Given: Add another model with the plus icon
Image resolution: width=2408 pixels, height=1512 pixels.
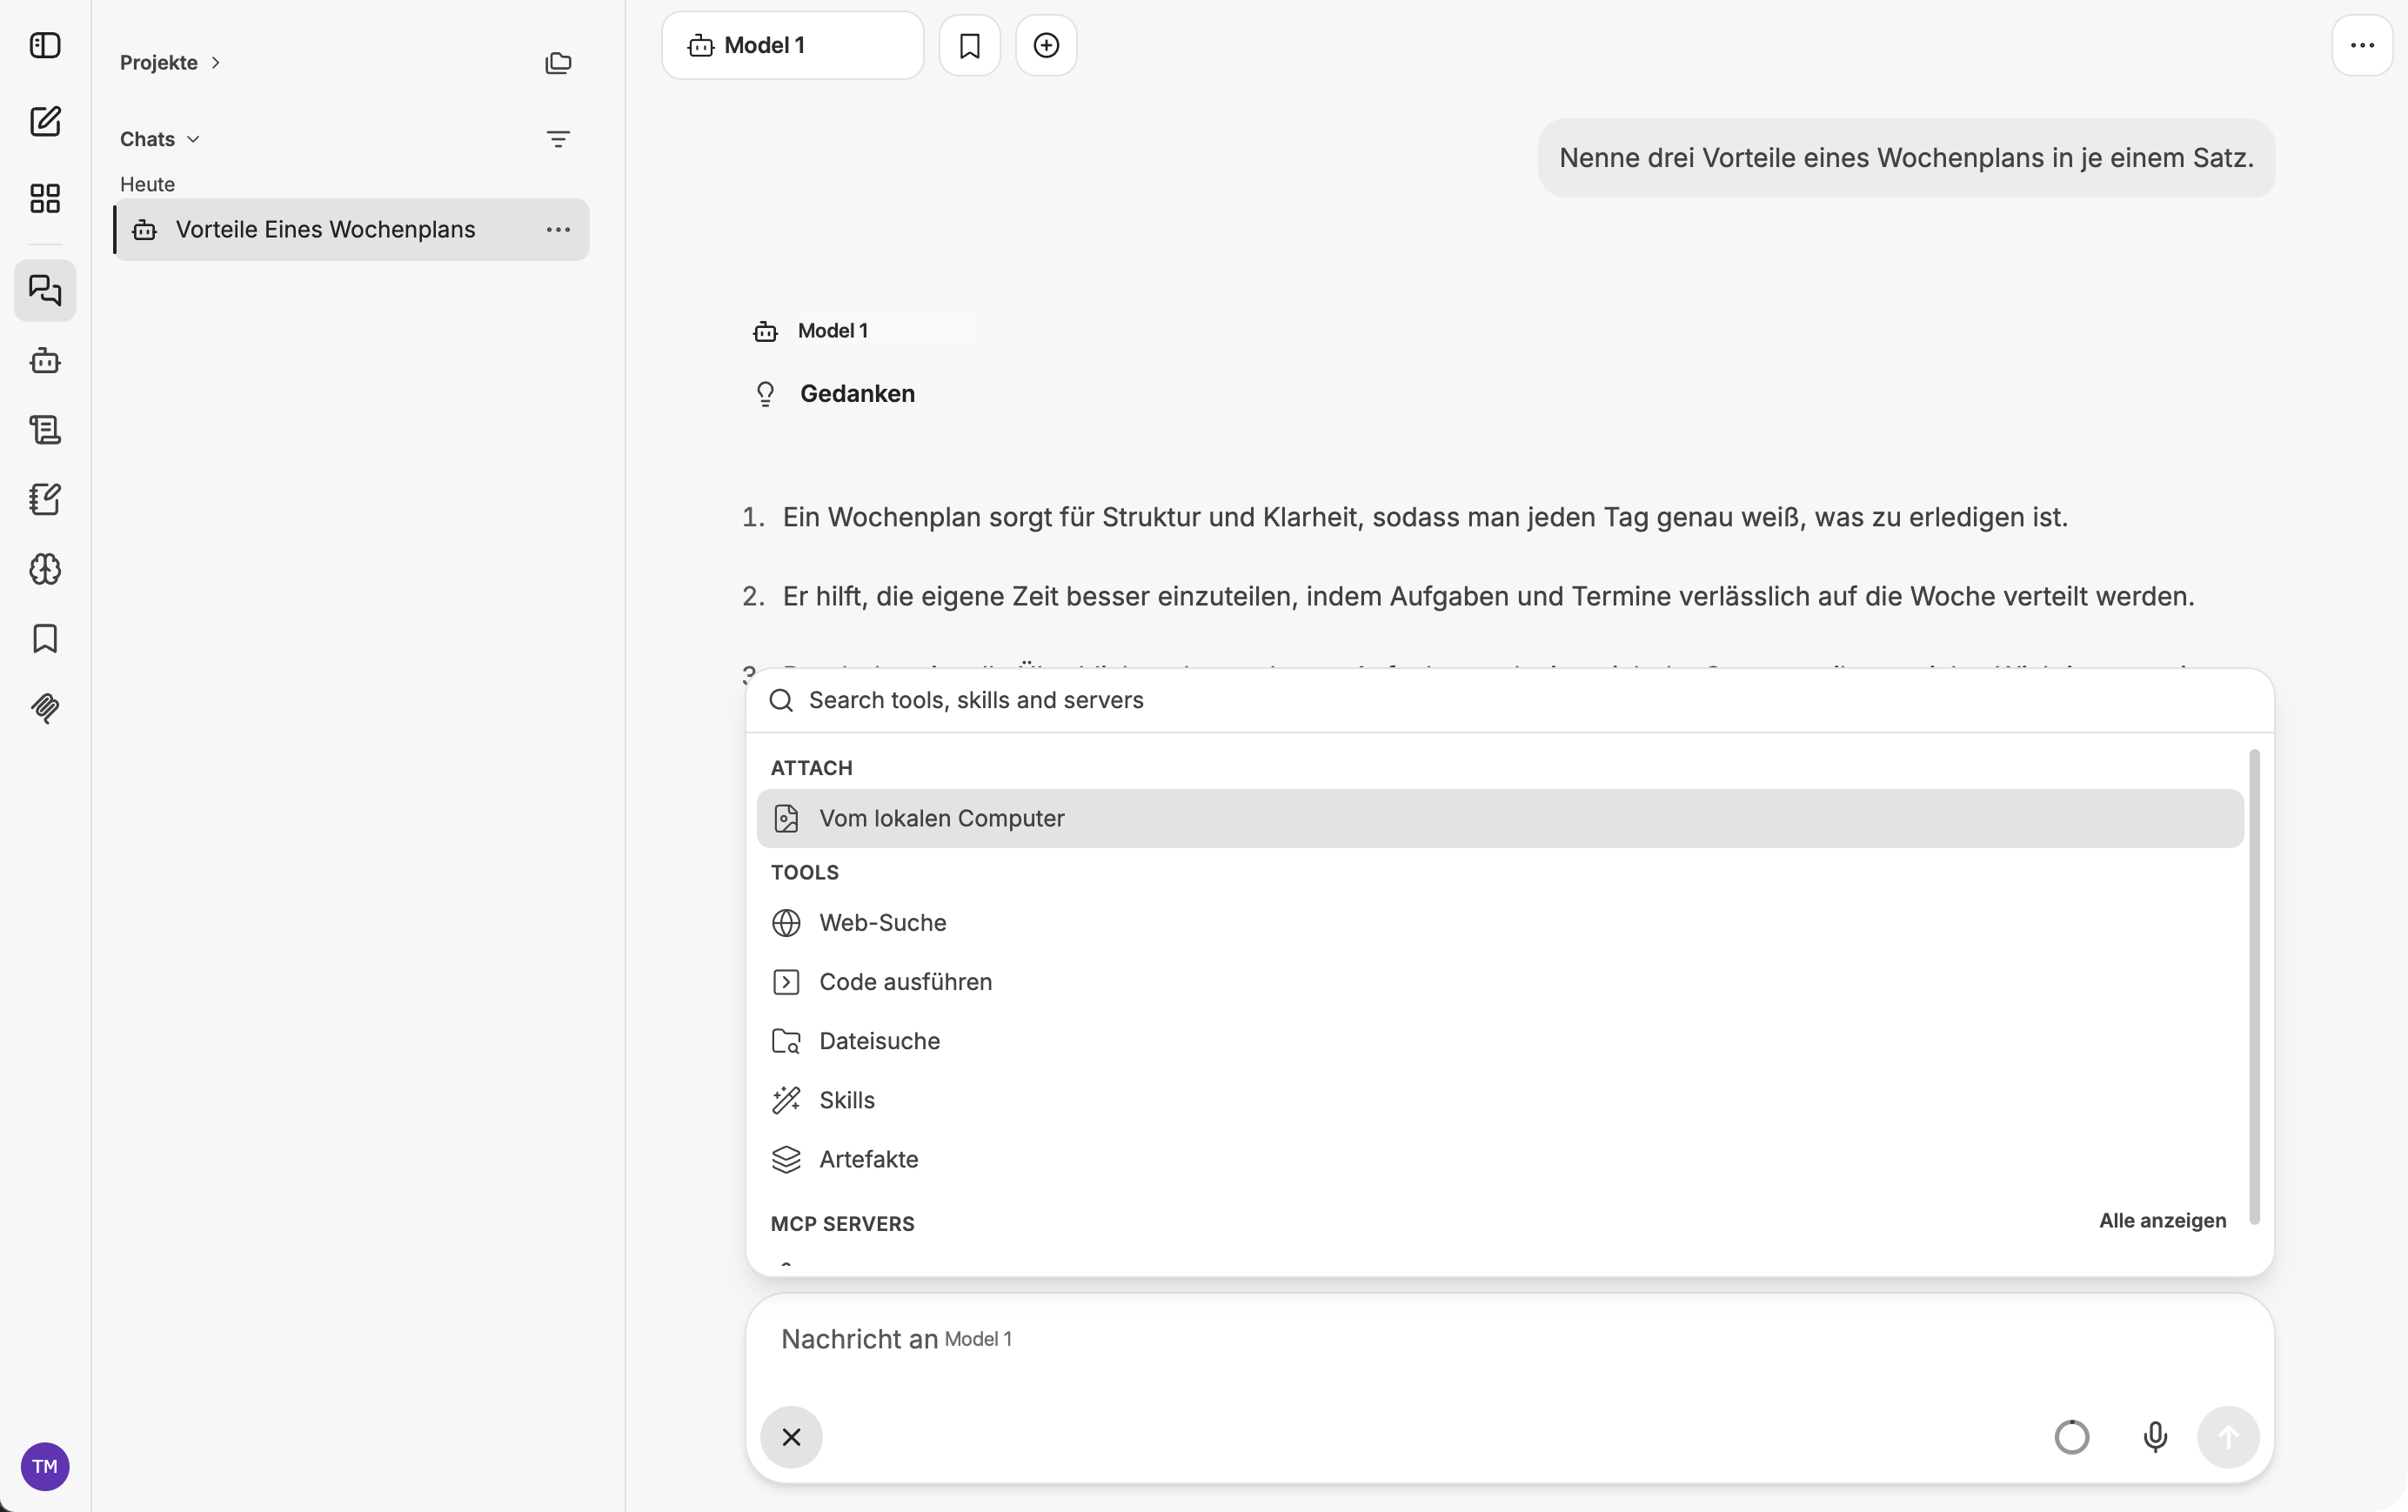Looking at the screenshot, I should [1046, 46].
